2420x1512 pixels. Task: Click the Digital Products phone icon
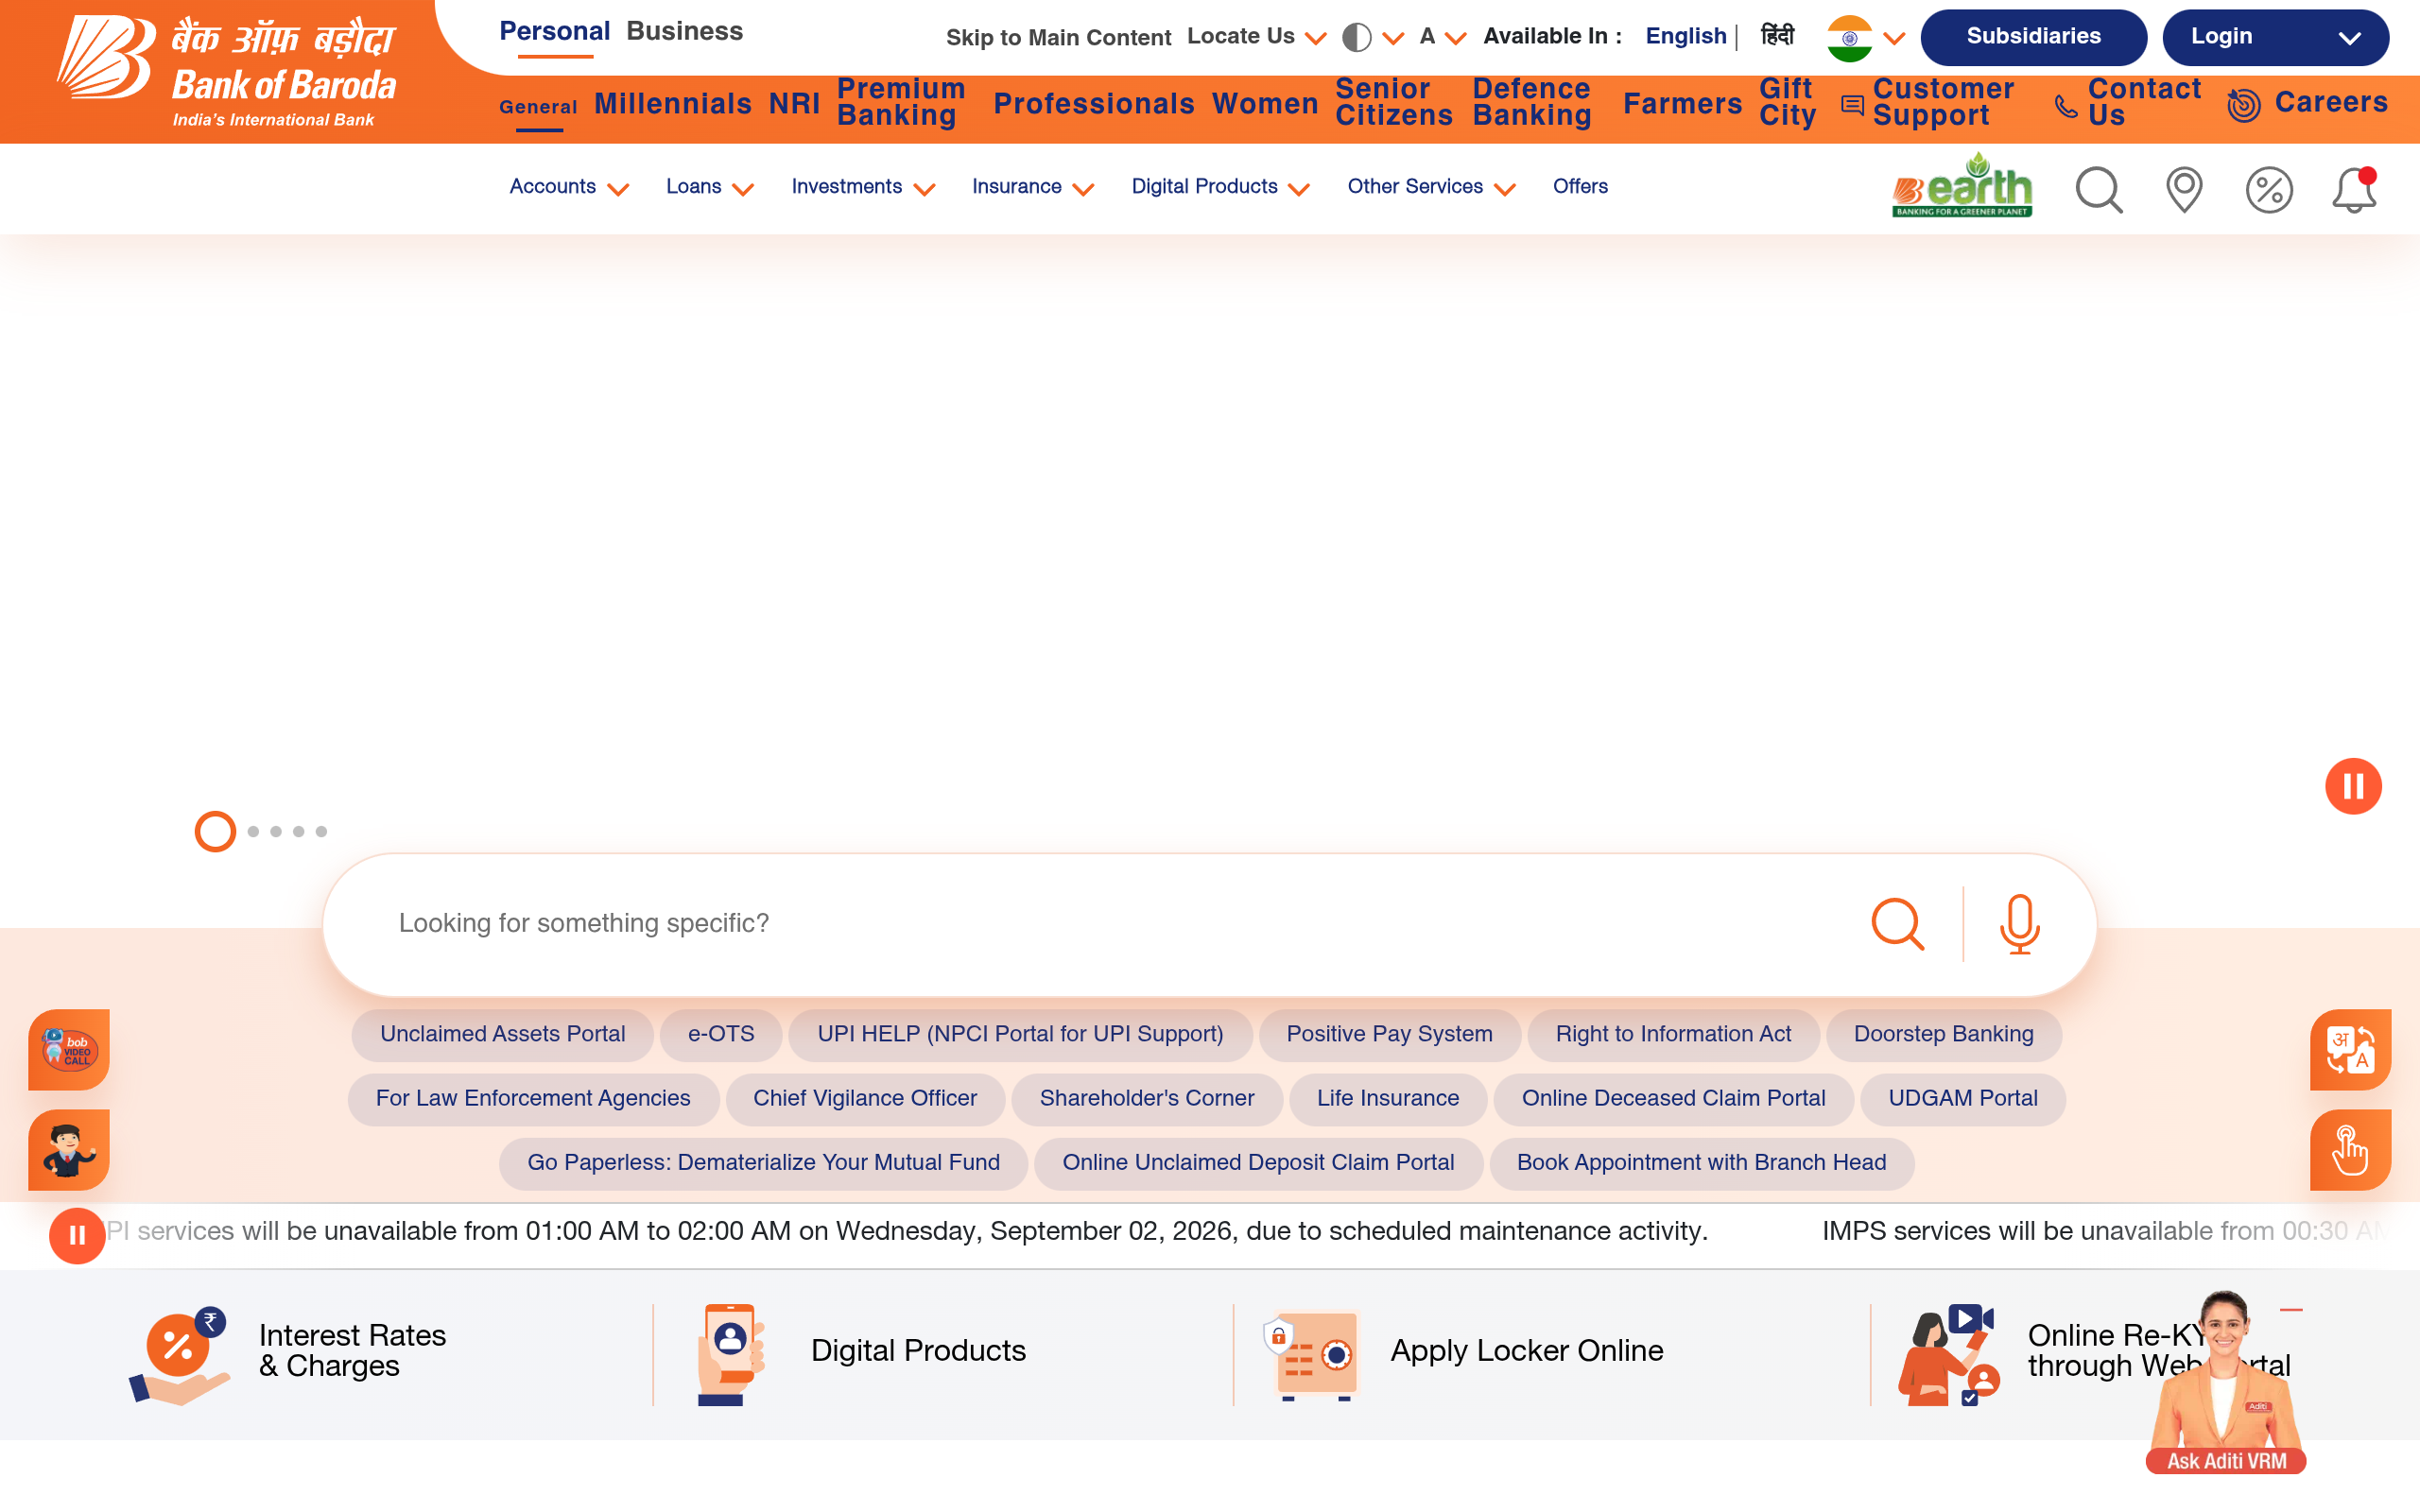(731, 1354)
